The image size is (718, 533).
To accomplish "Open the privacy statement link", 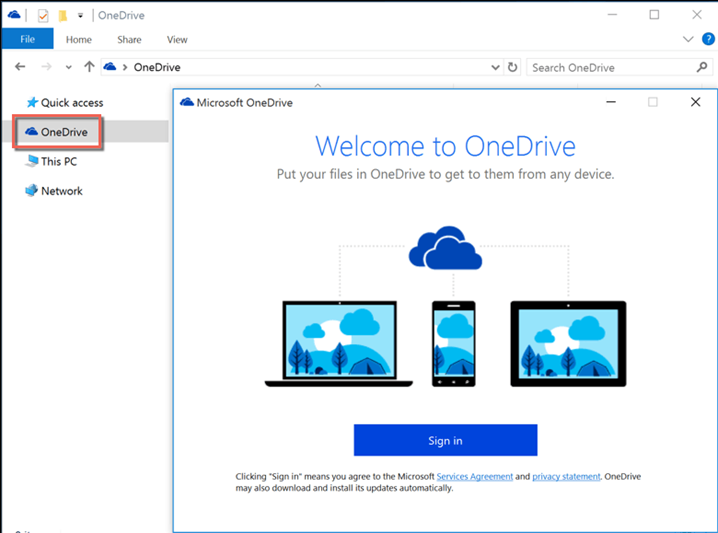I will point(566,477).
